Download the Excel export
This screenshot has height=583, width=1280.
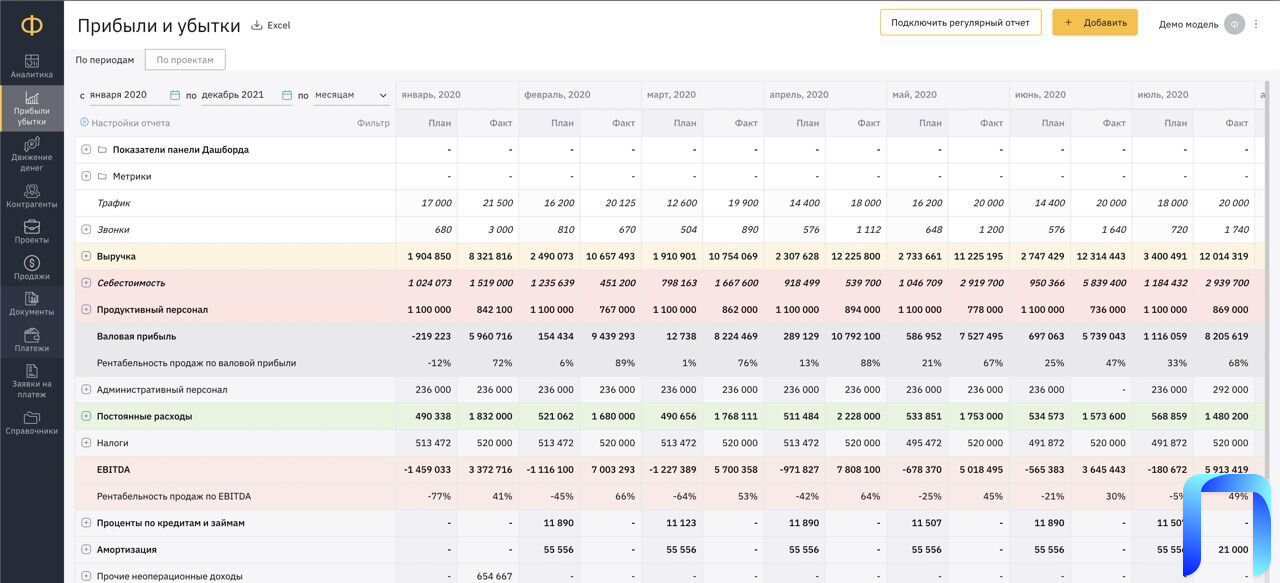tap(270, 25)
